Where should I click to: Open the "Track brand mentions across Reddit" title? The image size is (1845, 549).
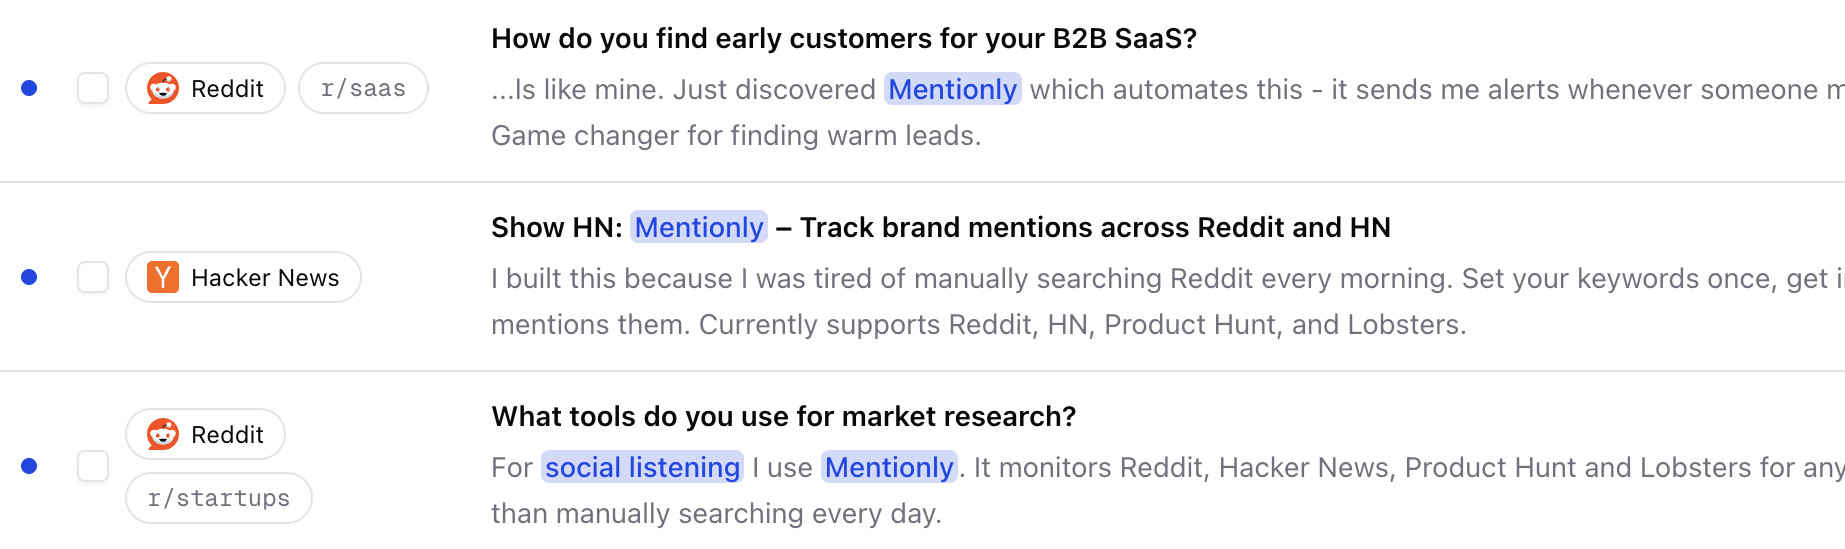(x=1094, y=227)
